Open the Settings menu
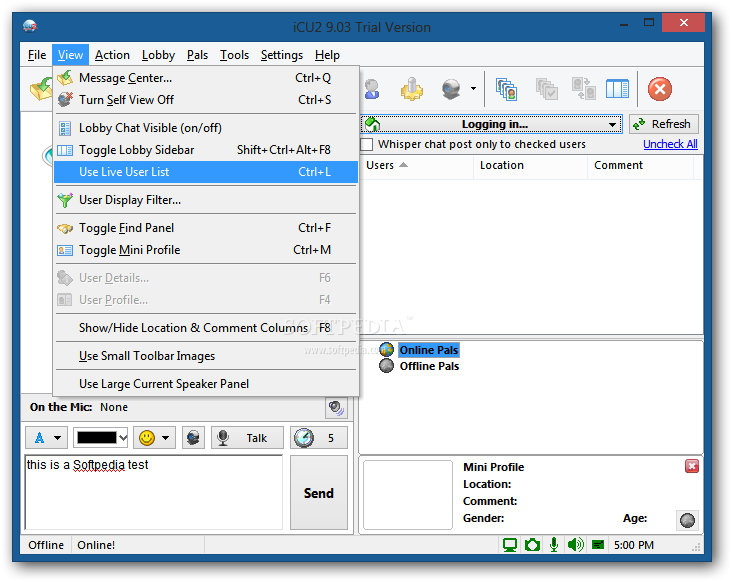732x582 pixels. [x=282, y=55]
